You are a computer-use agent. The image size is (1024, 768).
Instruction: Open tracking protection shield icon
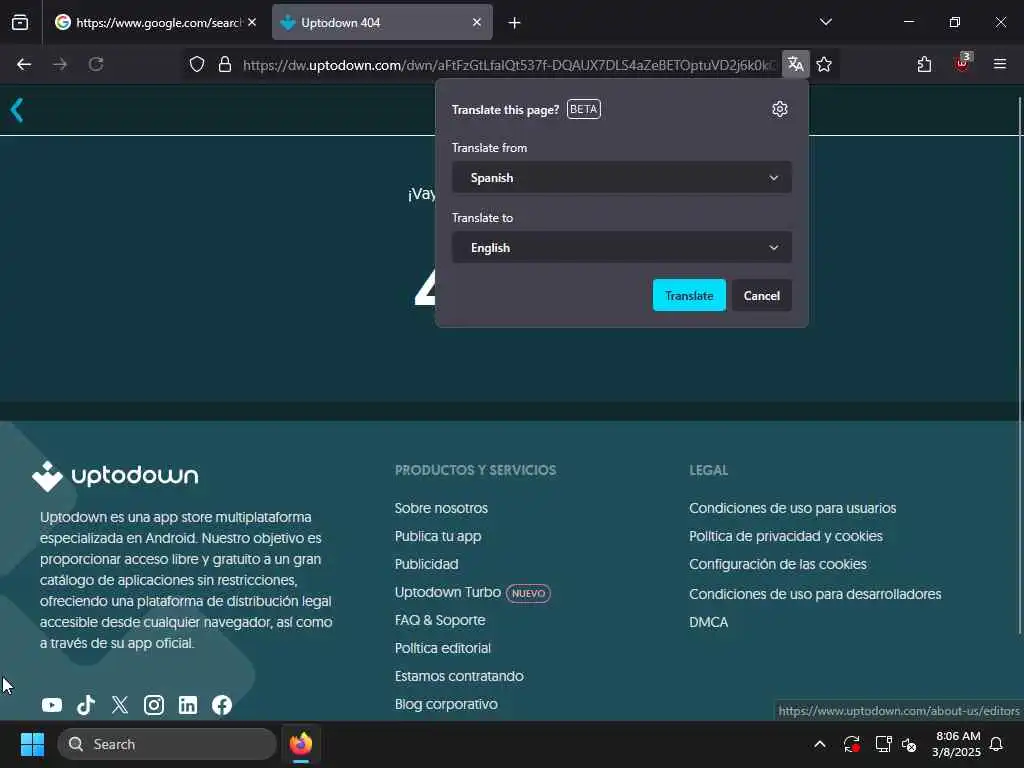197,65
